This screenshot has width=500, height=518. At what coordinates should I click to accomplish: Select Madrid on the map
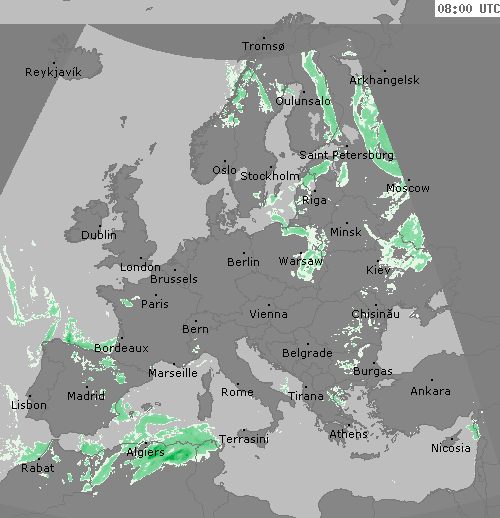pos(86,396)
